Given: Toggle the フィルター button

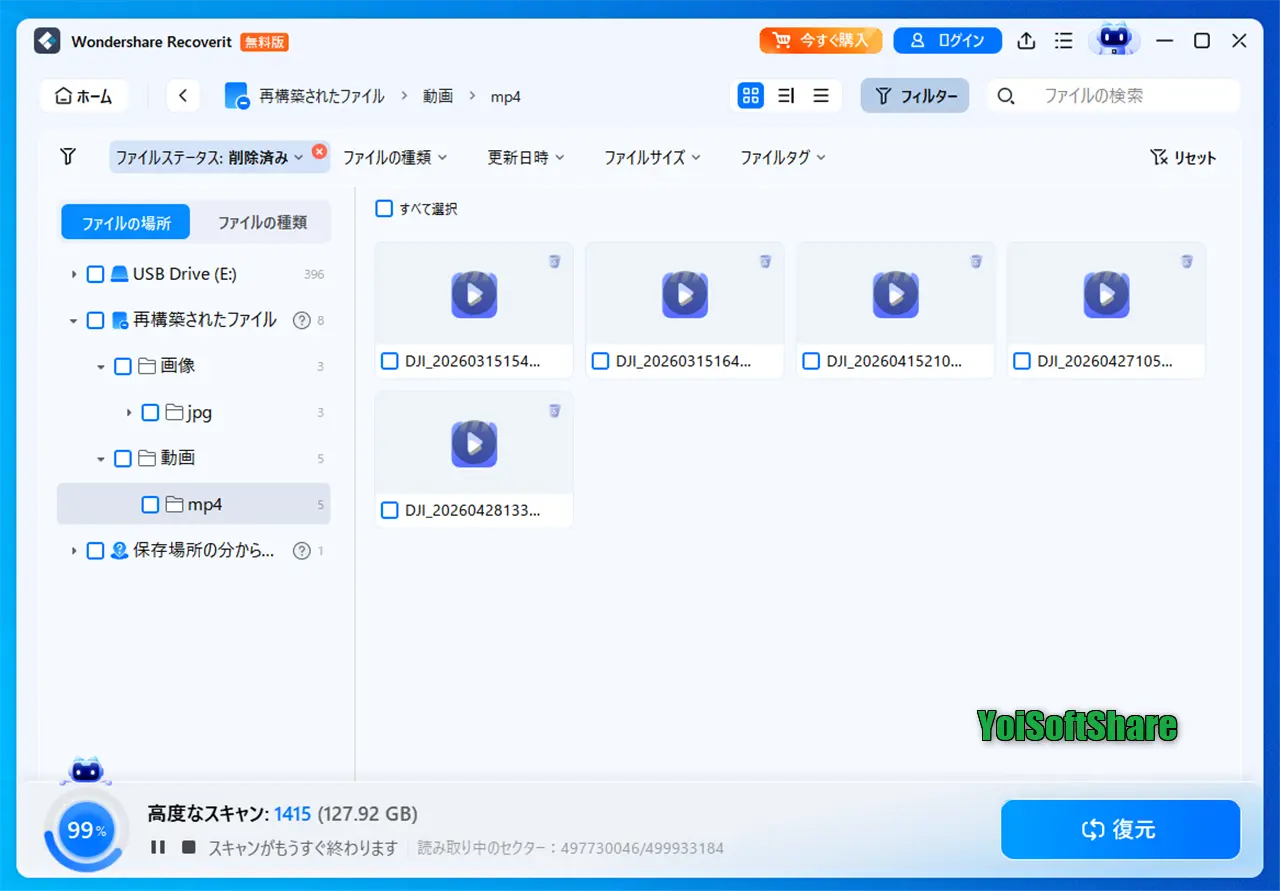Looking at the screenshot, I should coord(915,96).
